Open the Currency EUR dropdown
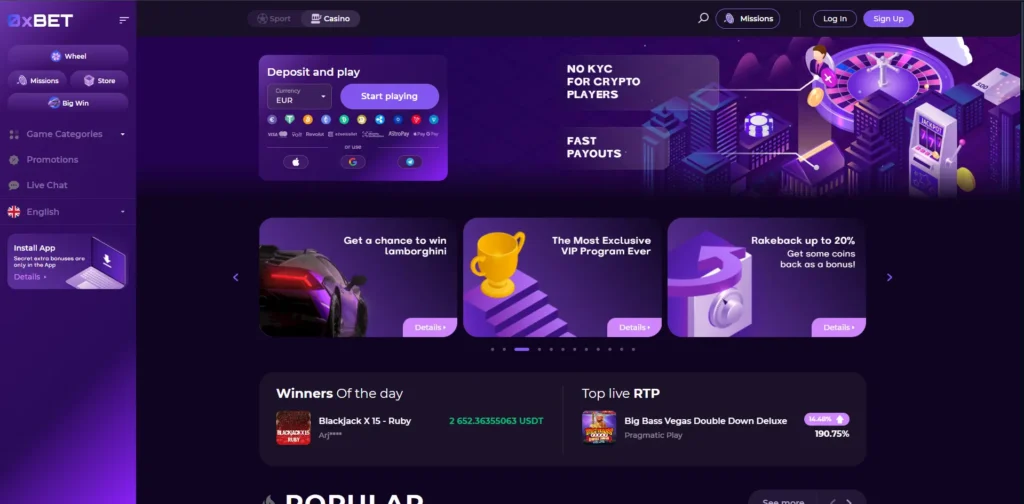This screenshot has width=1024, height=504. [299, 97]
